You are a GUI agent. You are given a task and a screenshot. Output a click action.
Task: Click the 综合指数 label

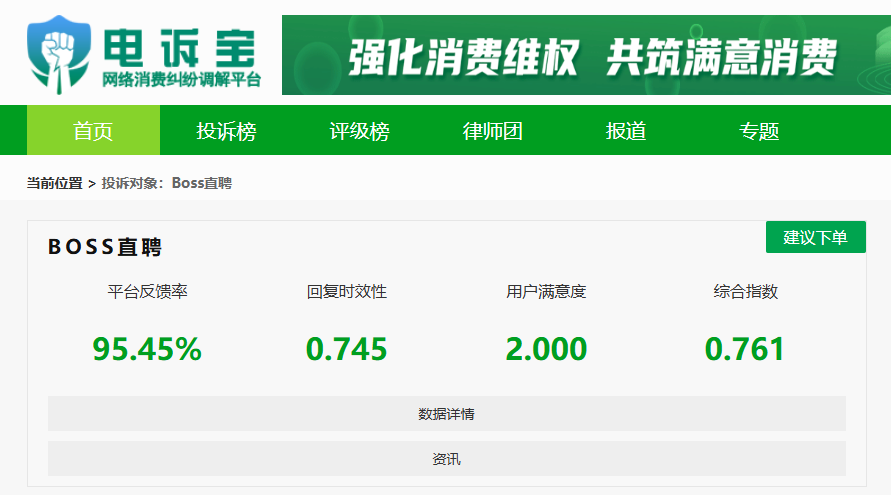point(746,292)
